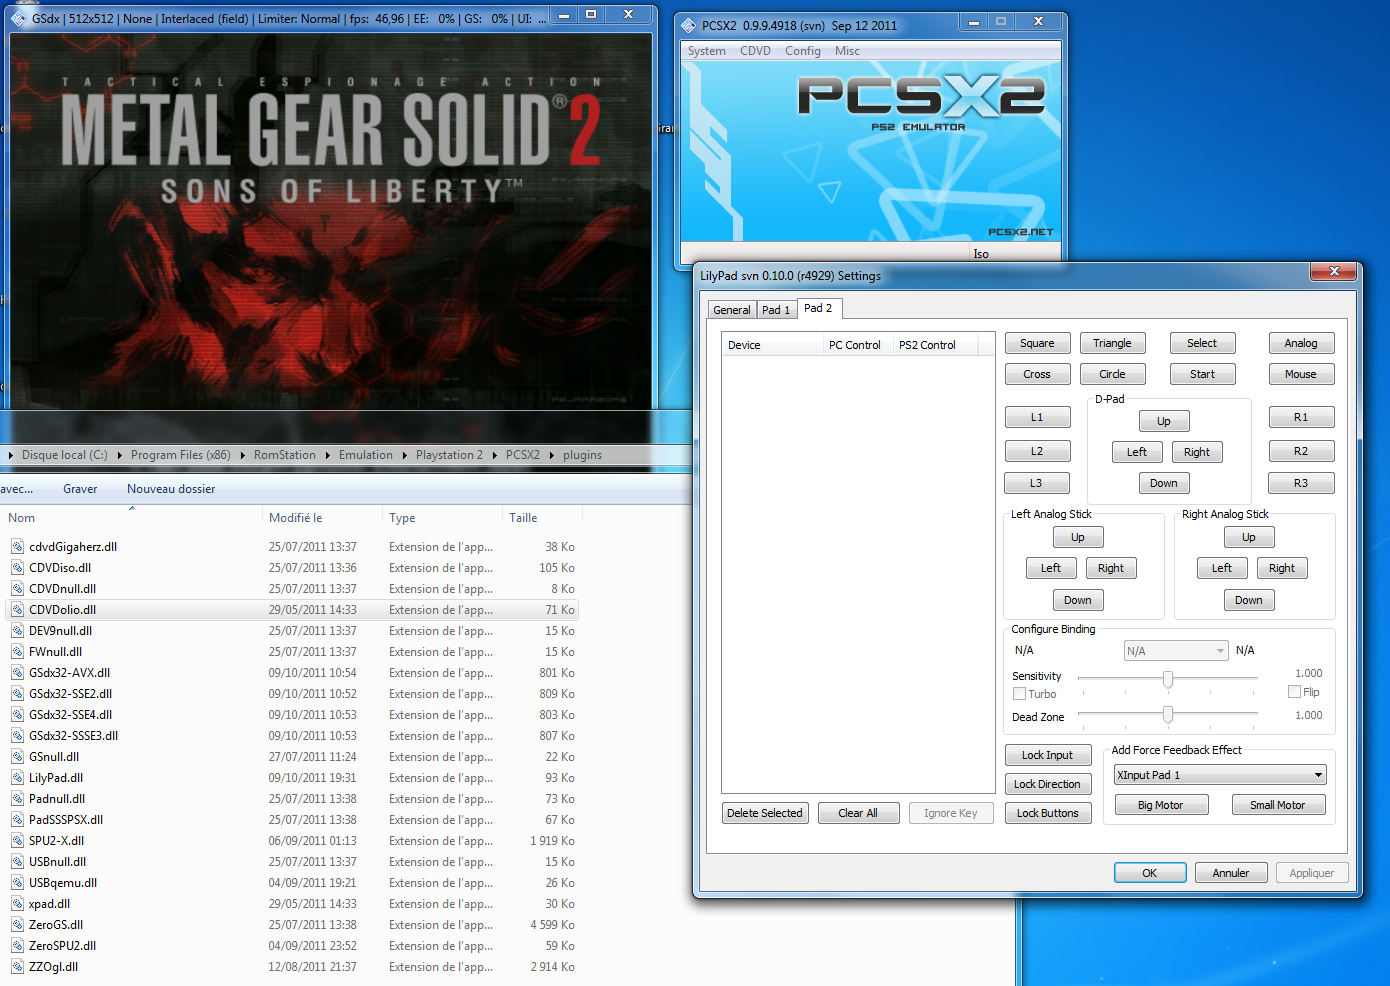Click the file icon next to PadSSSPSX.dll

tap(17, 820)
